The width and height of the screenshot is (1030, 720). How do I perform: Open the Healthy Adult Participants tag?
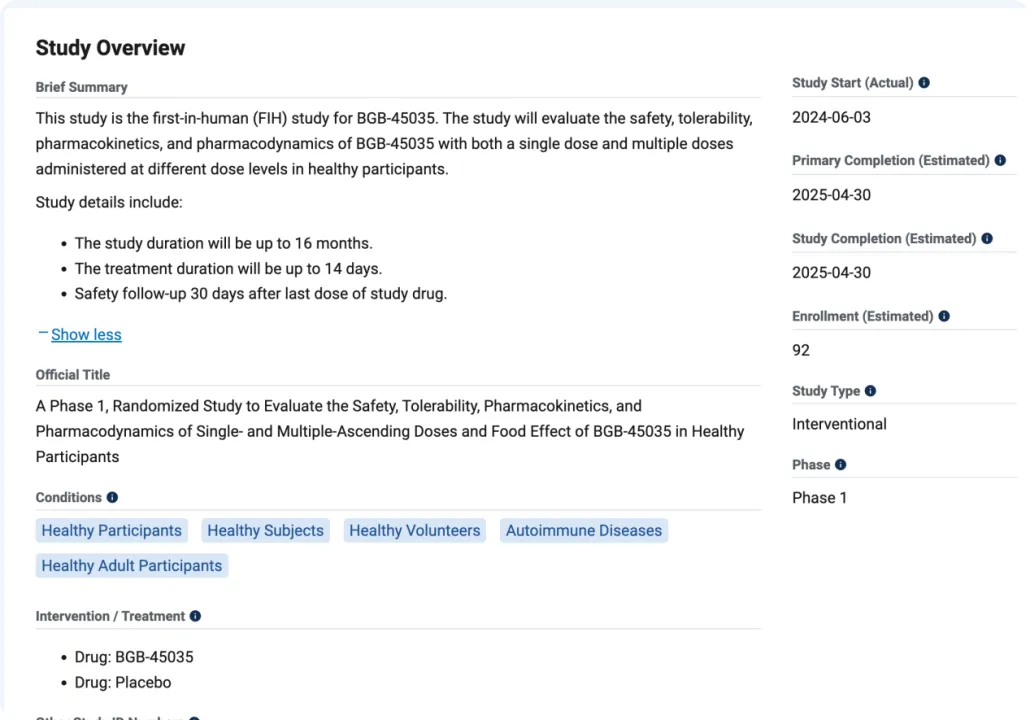point(132,566)
